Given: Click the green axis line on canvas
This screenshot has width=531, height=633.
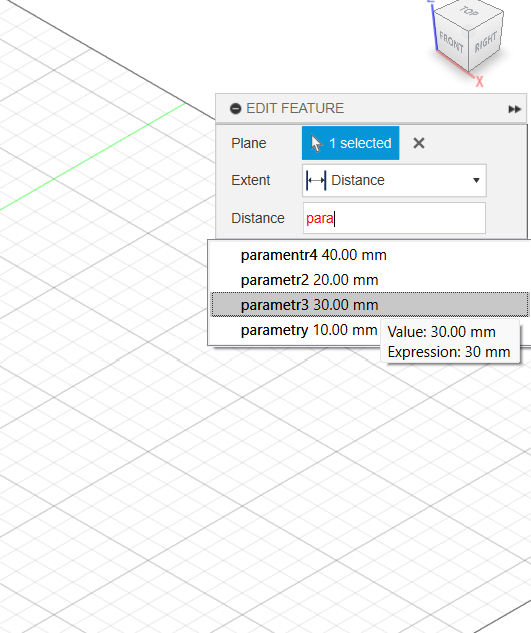Looking at the screenshot, I should click(x=93, y=157).
